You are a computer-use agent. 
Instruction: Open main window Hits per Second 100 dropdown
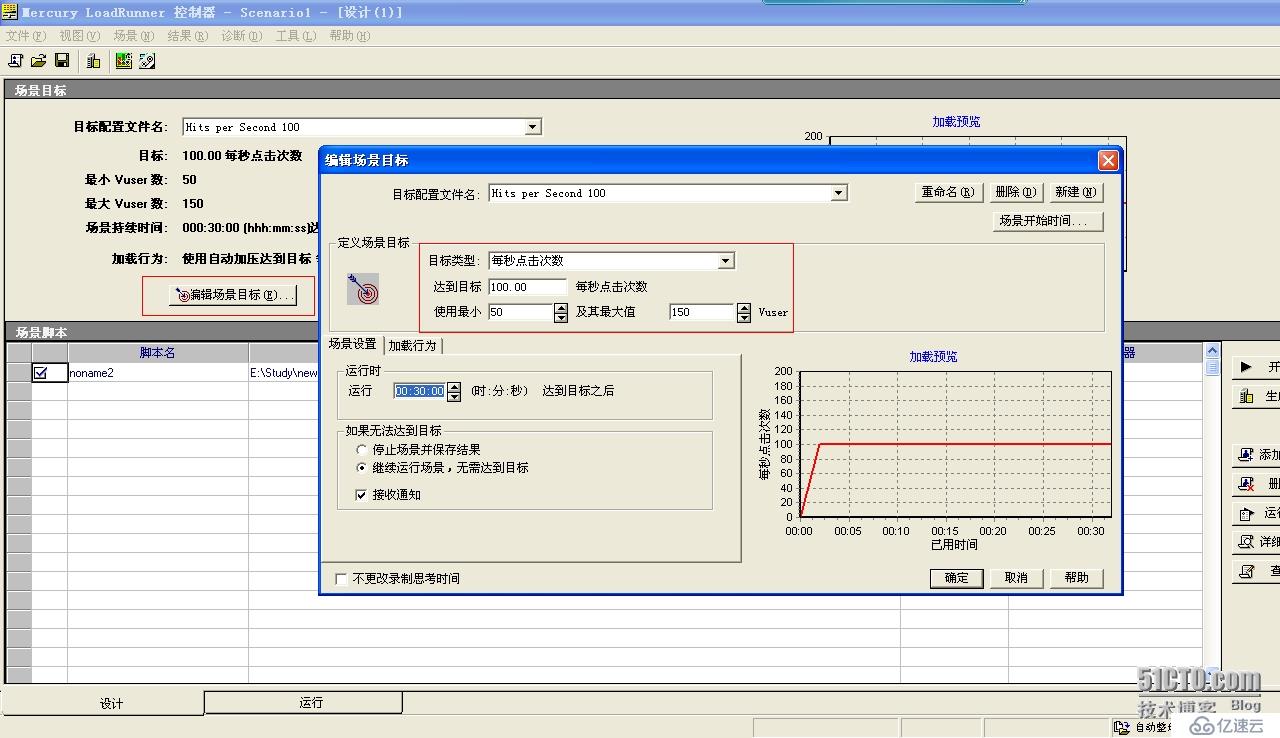point(533,127)
